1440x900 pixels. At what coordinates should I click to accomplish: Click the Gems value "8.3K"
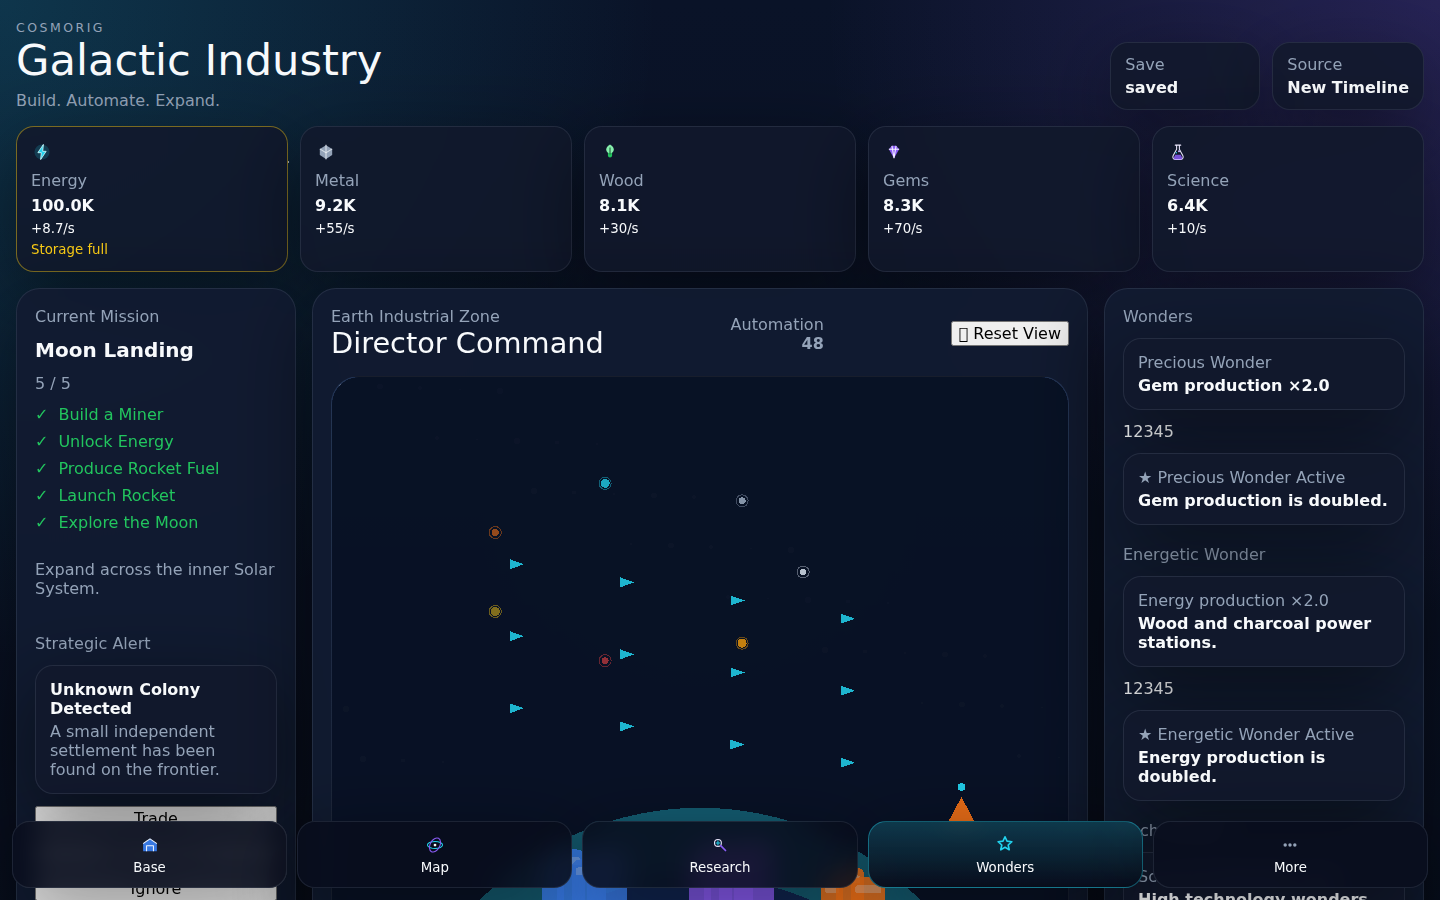coord(904,205)
